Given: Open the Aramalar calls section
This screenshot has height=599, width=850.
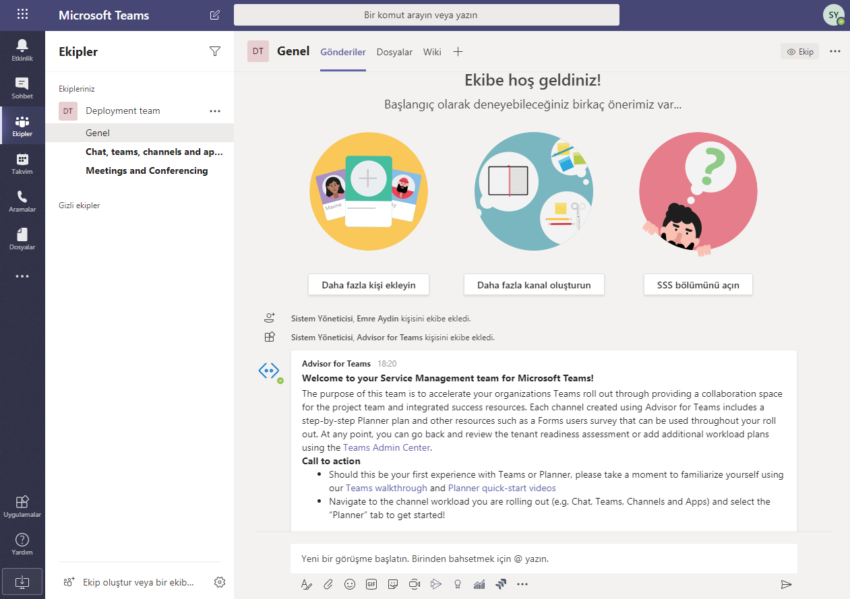Looking at the screenshot, I should click(x=22, y=200).
